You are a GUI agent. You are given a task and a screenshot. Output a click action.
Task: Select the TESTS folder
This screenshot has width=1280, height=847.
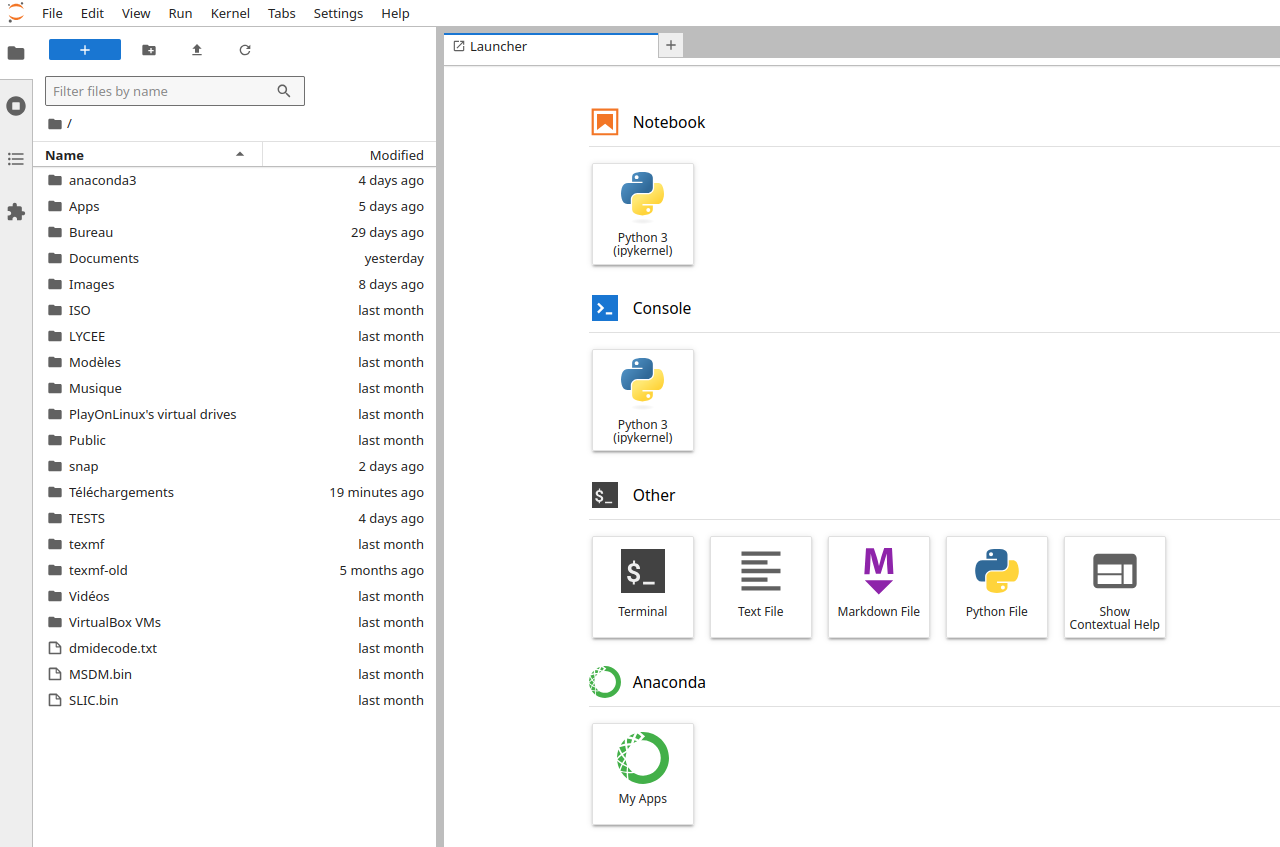tap(234, 519)
